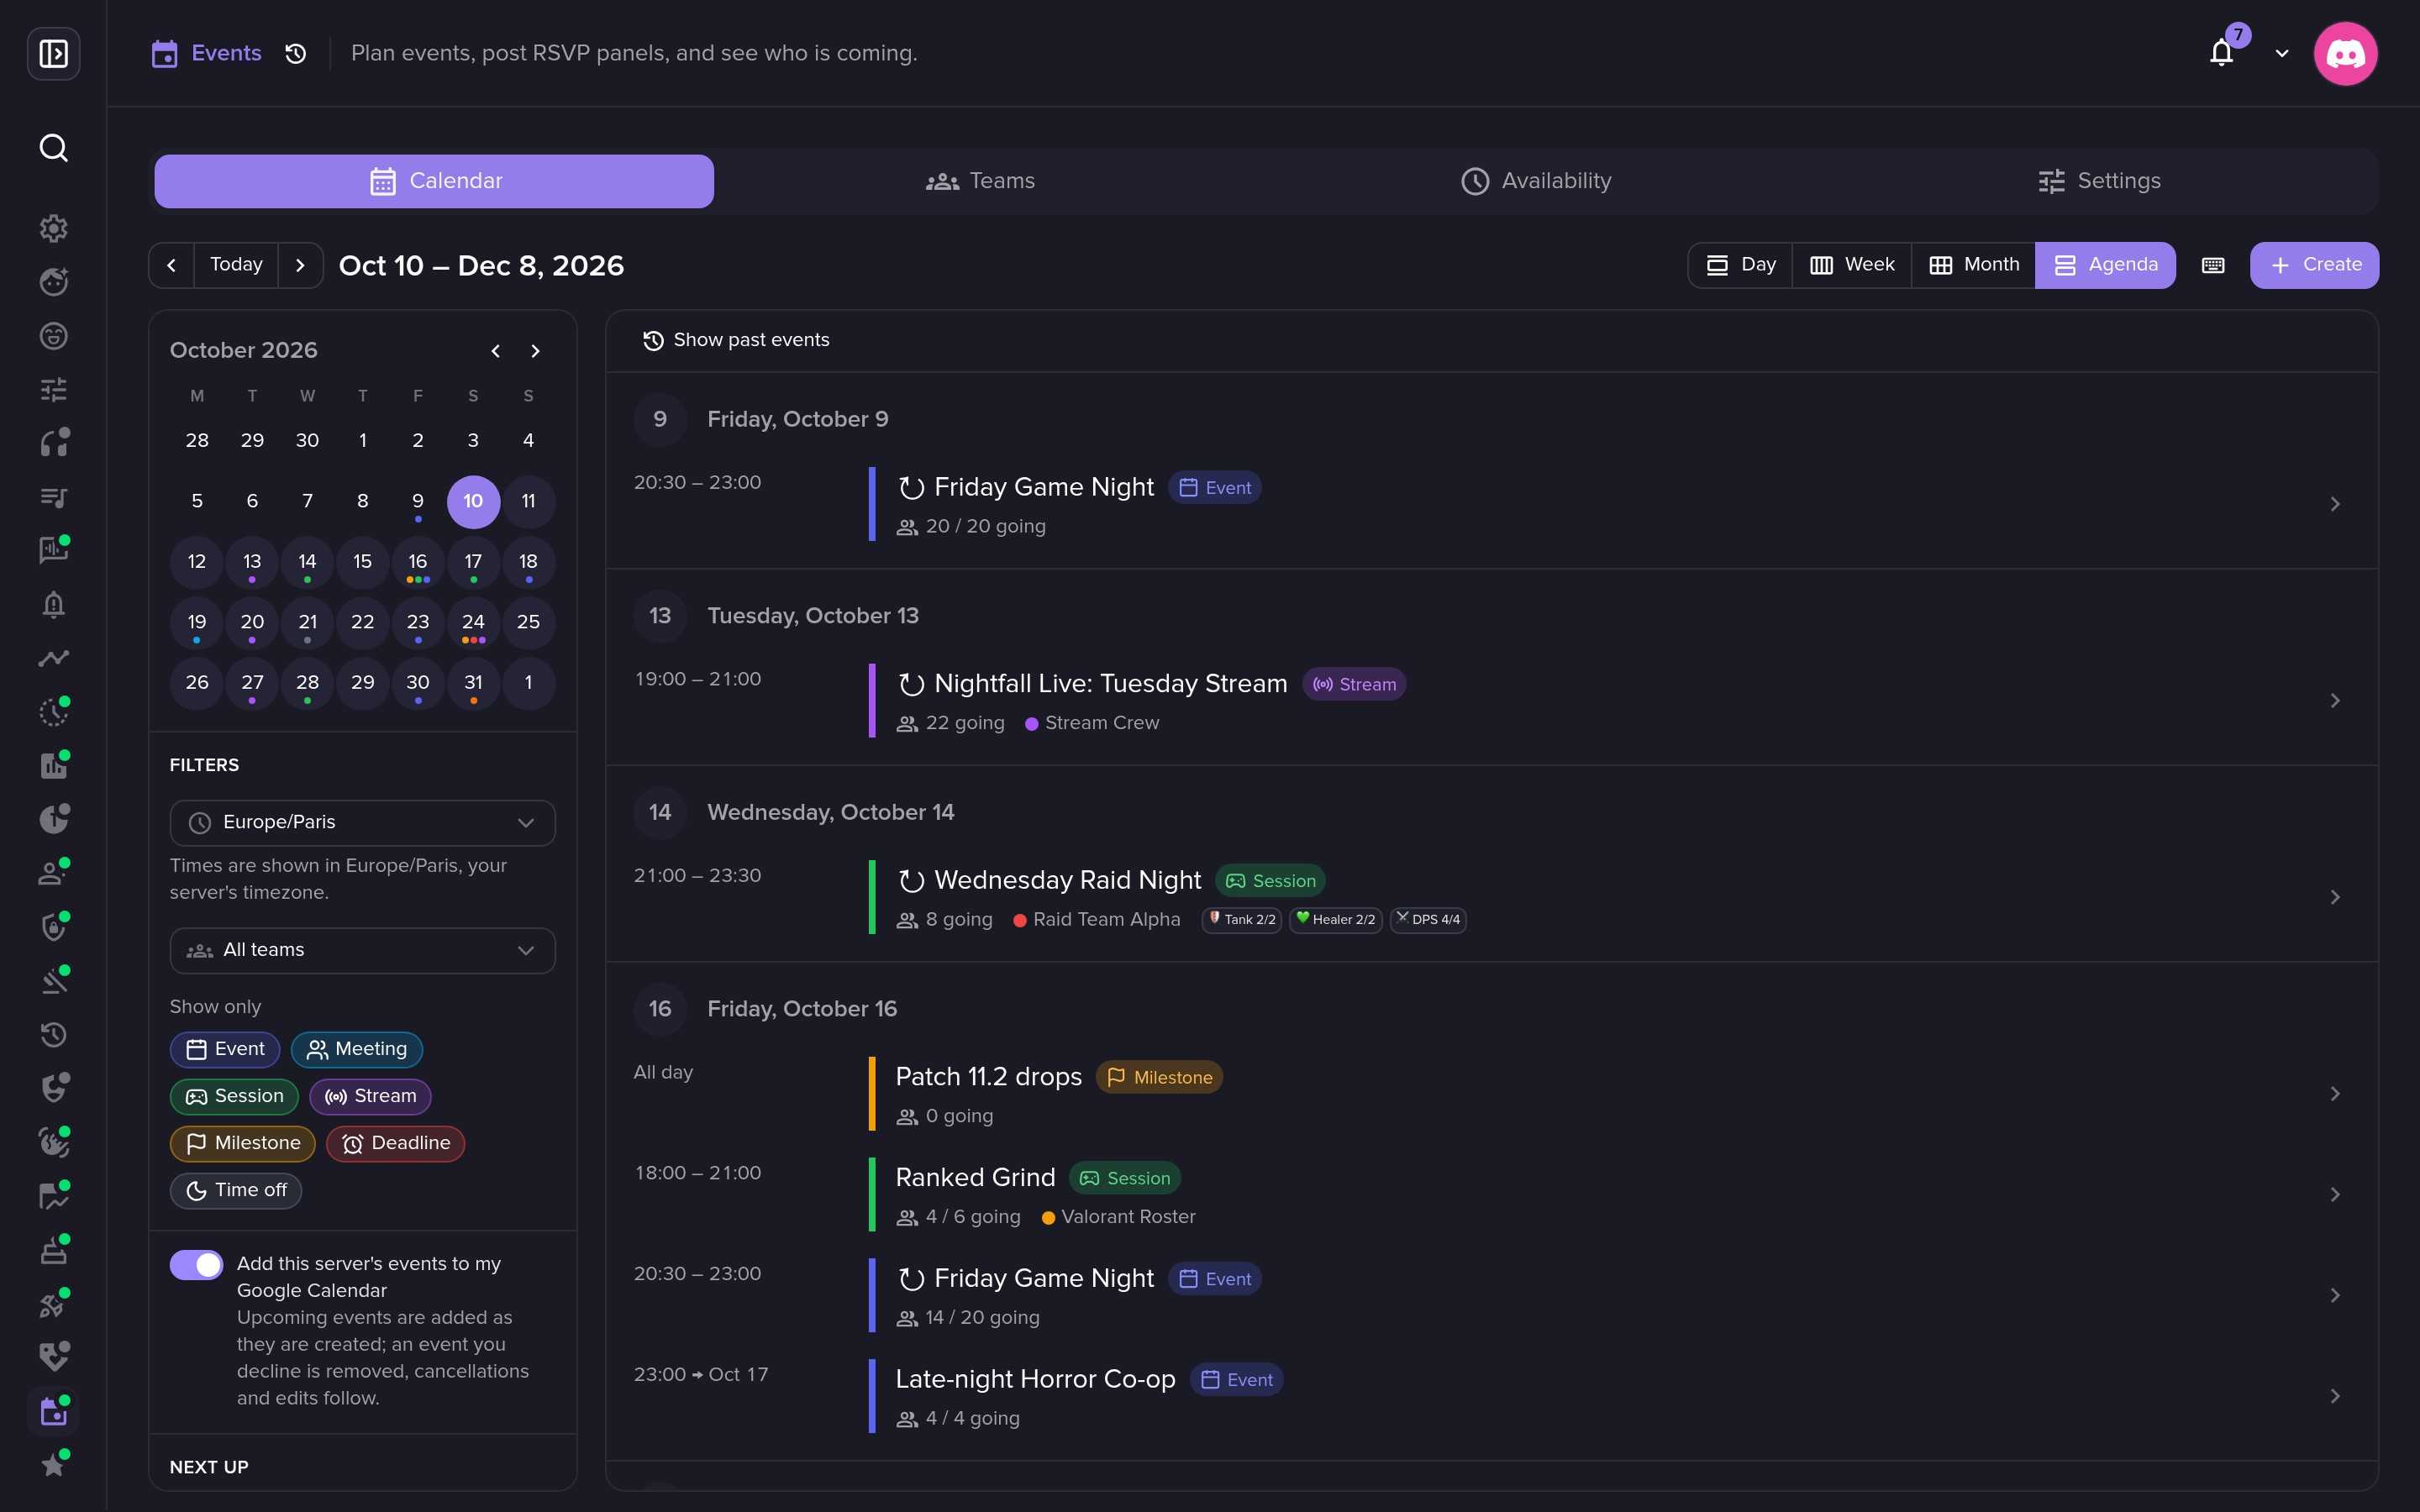Toggle the Stream filter chip
Screen dimensions: 2420x1512
[x=370, y=1096]
